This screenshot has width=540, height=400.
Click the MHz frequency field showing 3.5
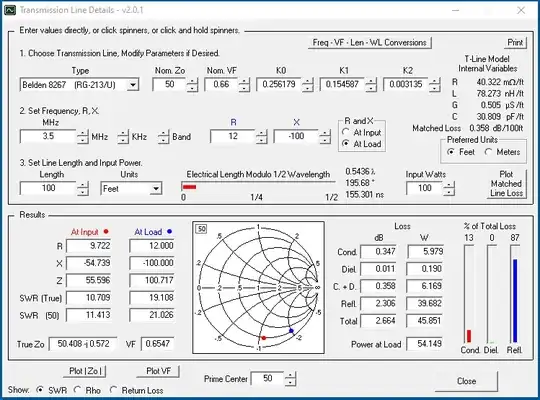[x=48, y=136]
